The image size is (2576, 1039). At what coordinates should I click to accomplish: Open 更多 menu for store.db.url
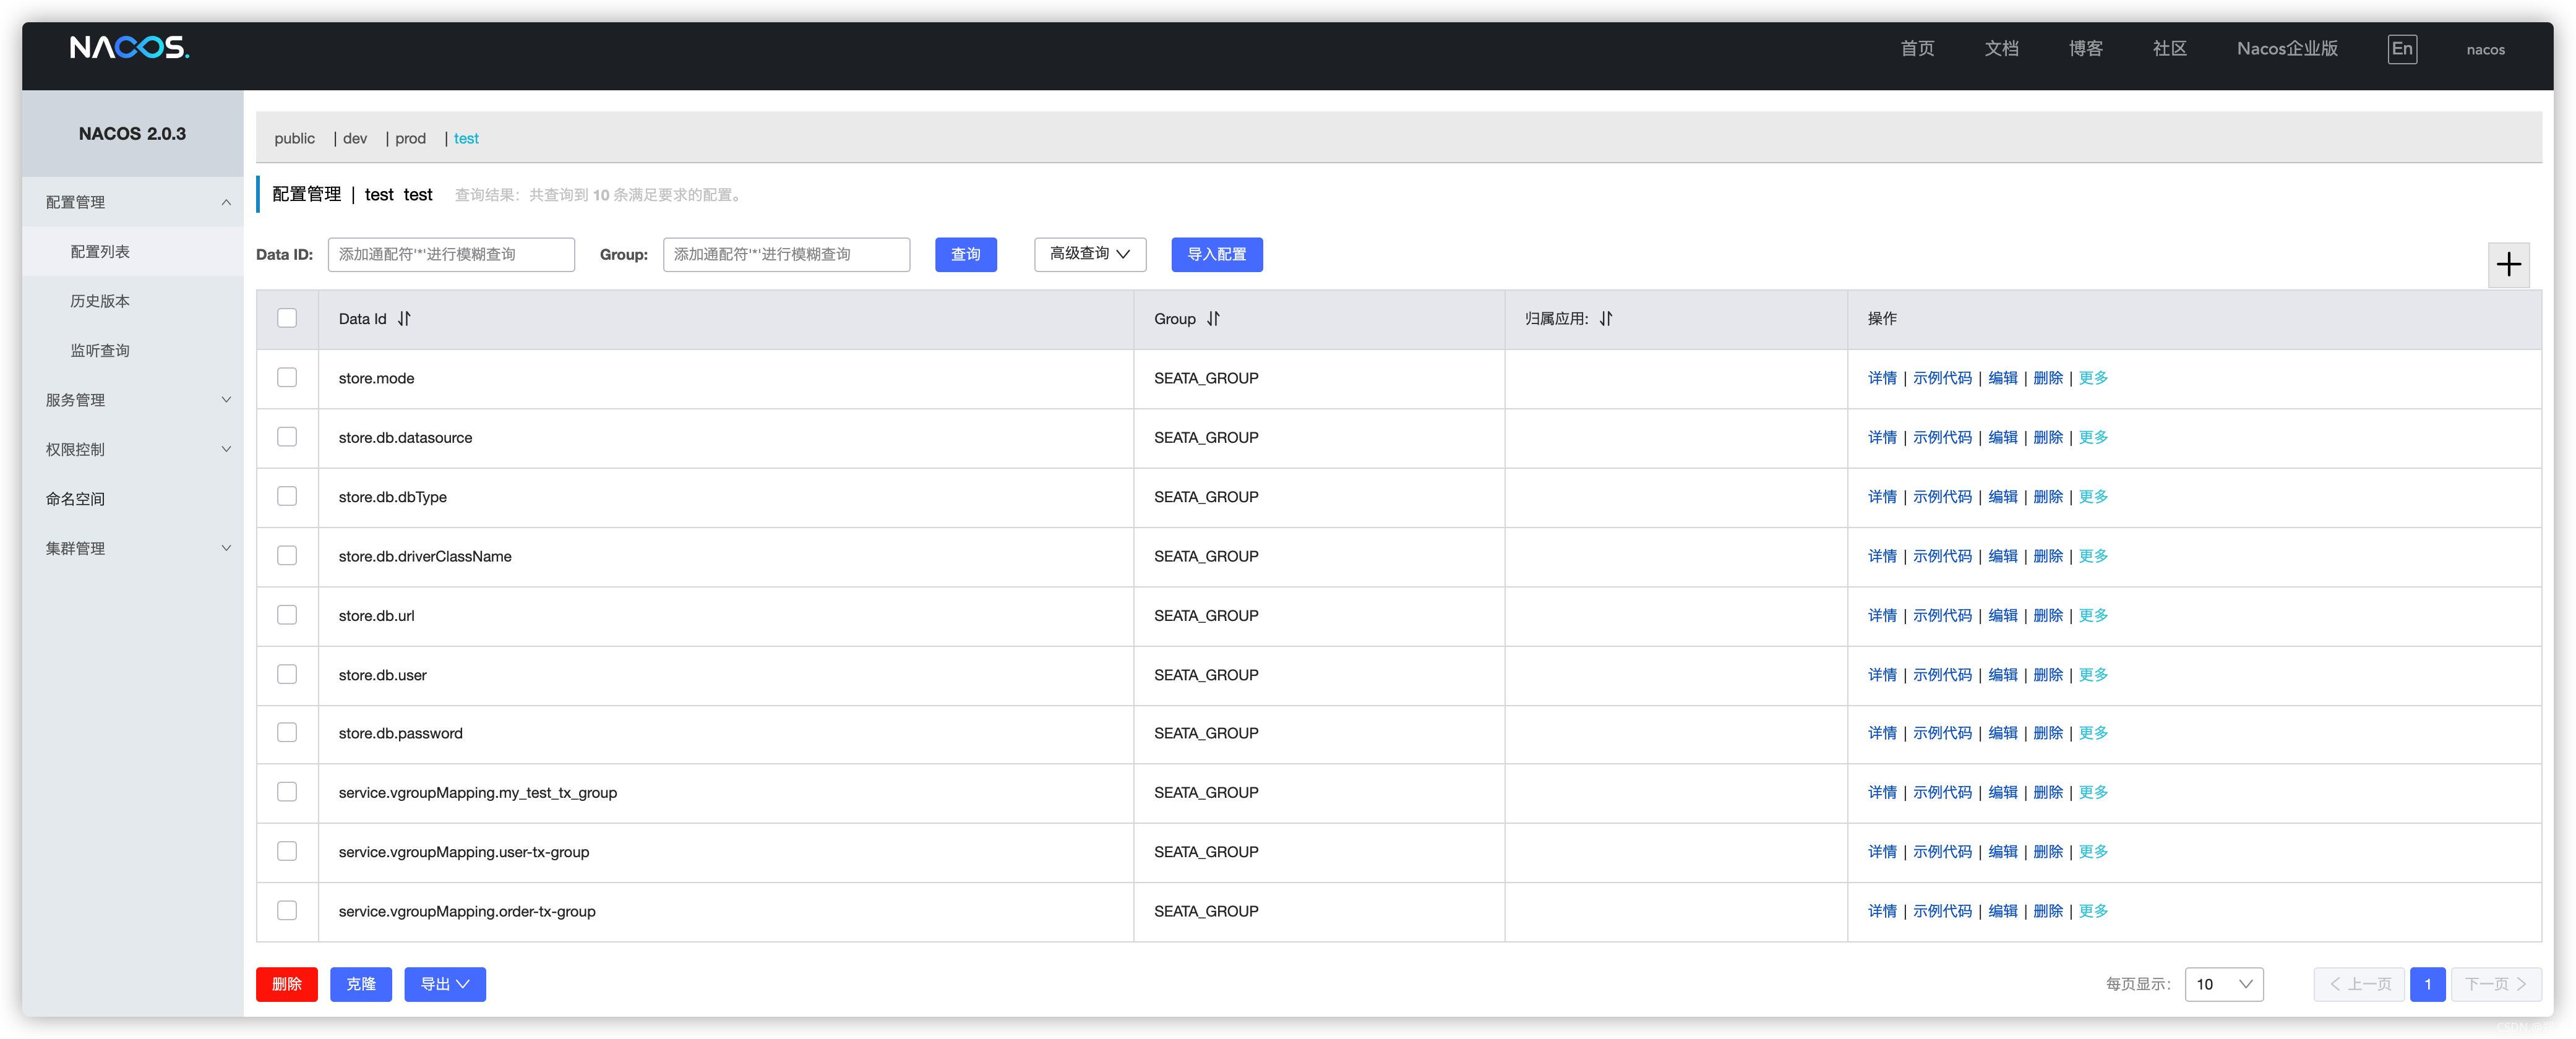2093,615
